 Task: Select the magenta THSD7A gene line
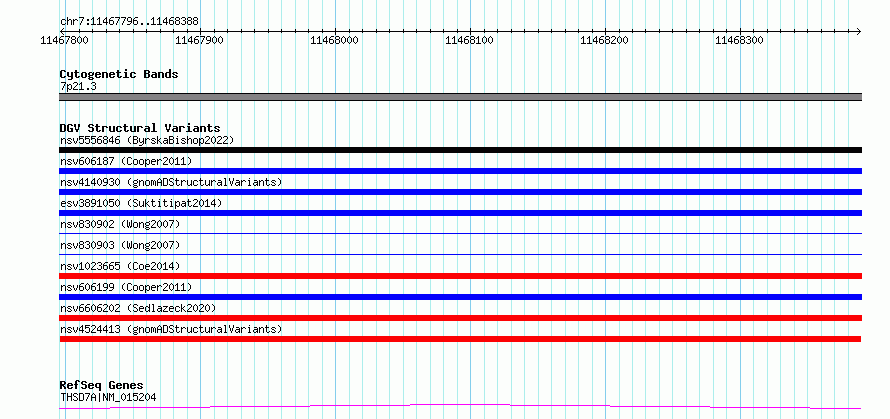click(x=460, y=407)
